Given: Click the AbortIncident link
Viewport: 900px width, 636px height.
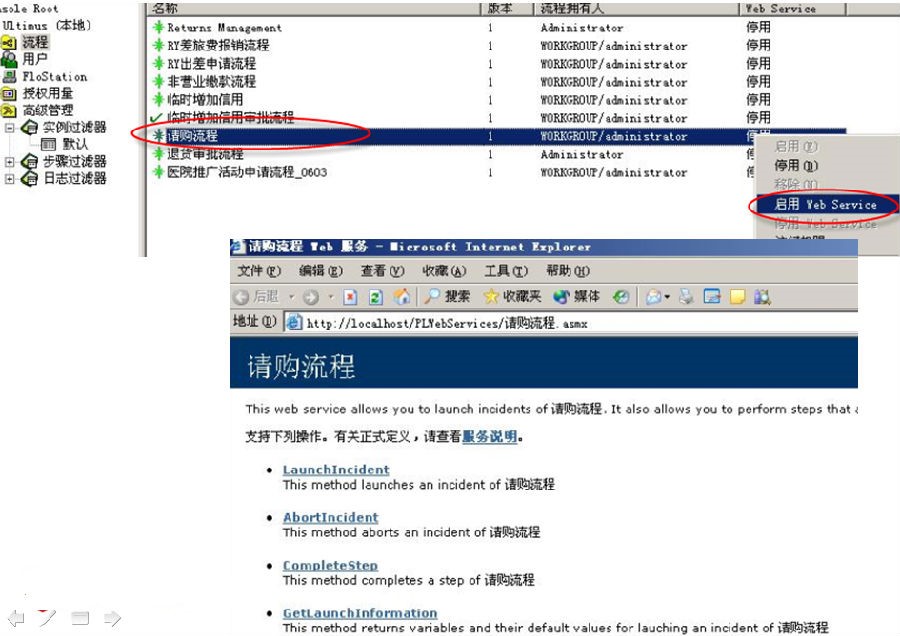Looking at the screenshot, I should click(x=331, y=517).
